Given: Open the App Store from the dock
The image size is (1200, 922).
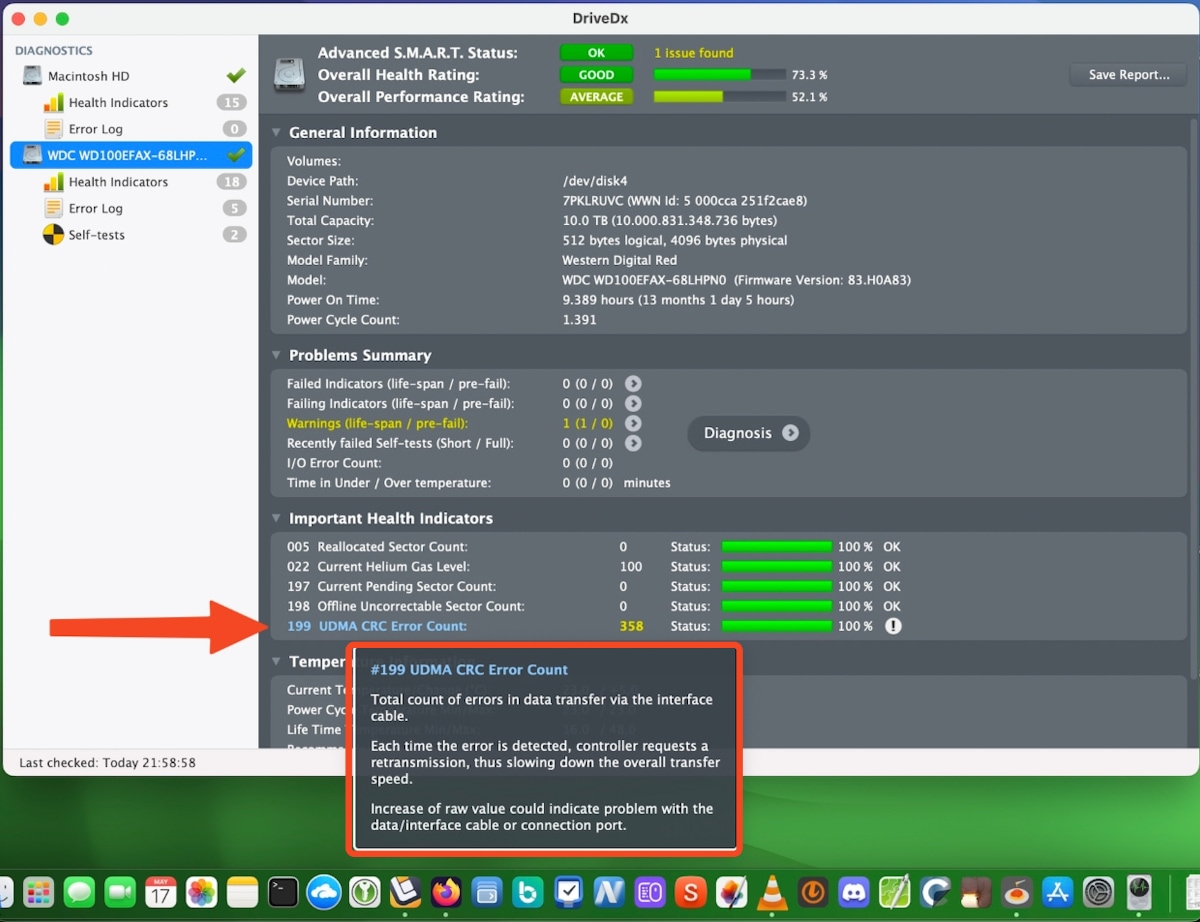Looking at the screenshot, I should 1057,891.
